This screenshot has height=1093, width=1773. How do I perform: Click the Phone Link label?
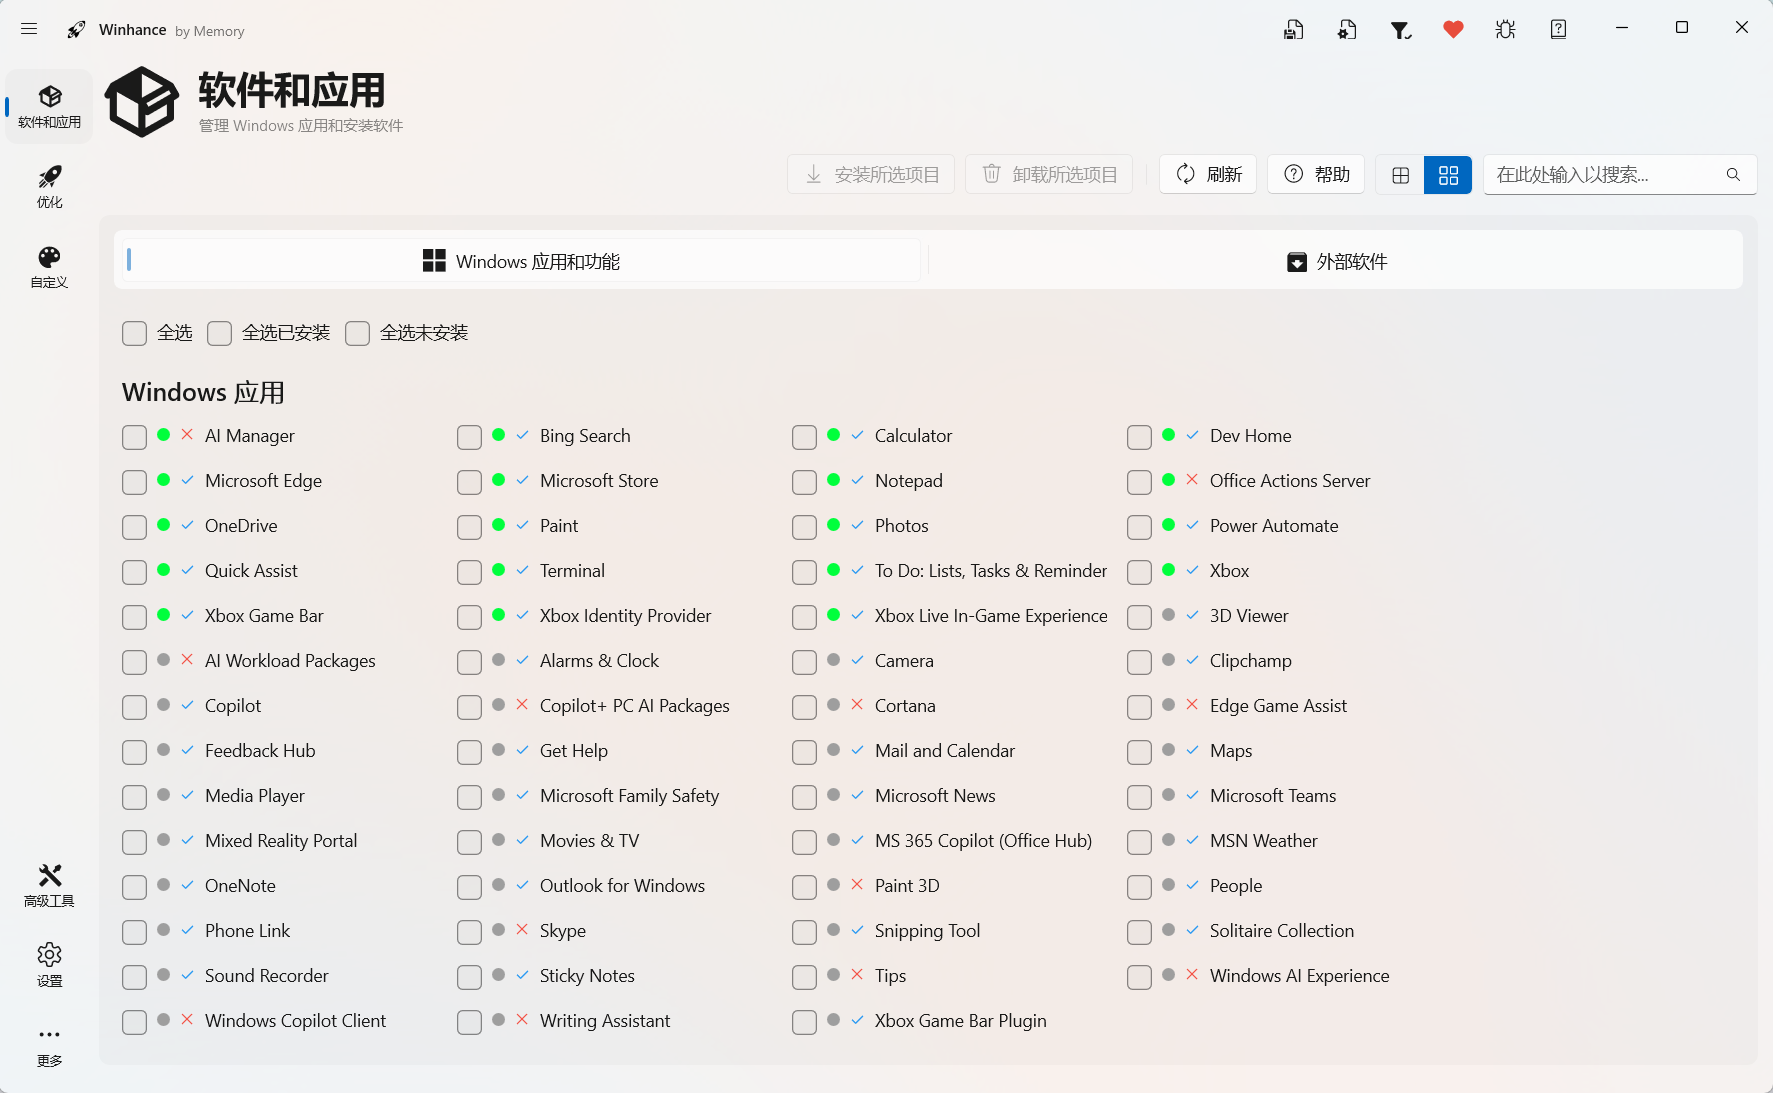pos(247,931)
